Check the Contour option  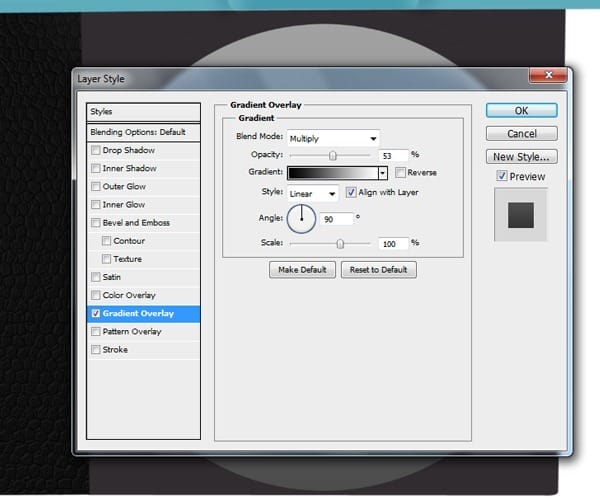click(106, 241)
